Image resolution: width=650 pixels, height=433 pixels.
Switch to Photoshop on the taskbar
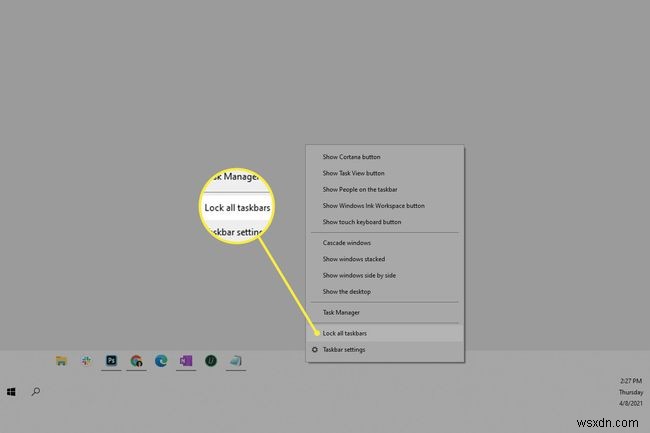(x=111, y=360)
